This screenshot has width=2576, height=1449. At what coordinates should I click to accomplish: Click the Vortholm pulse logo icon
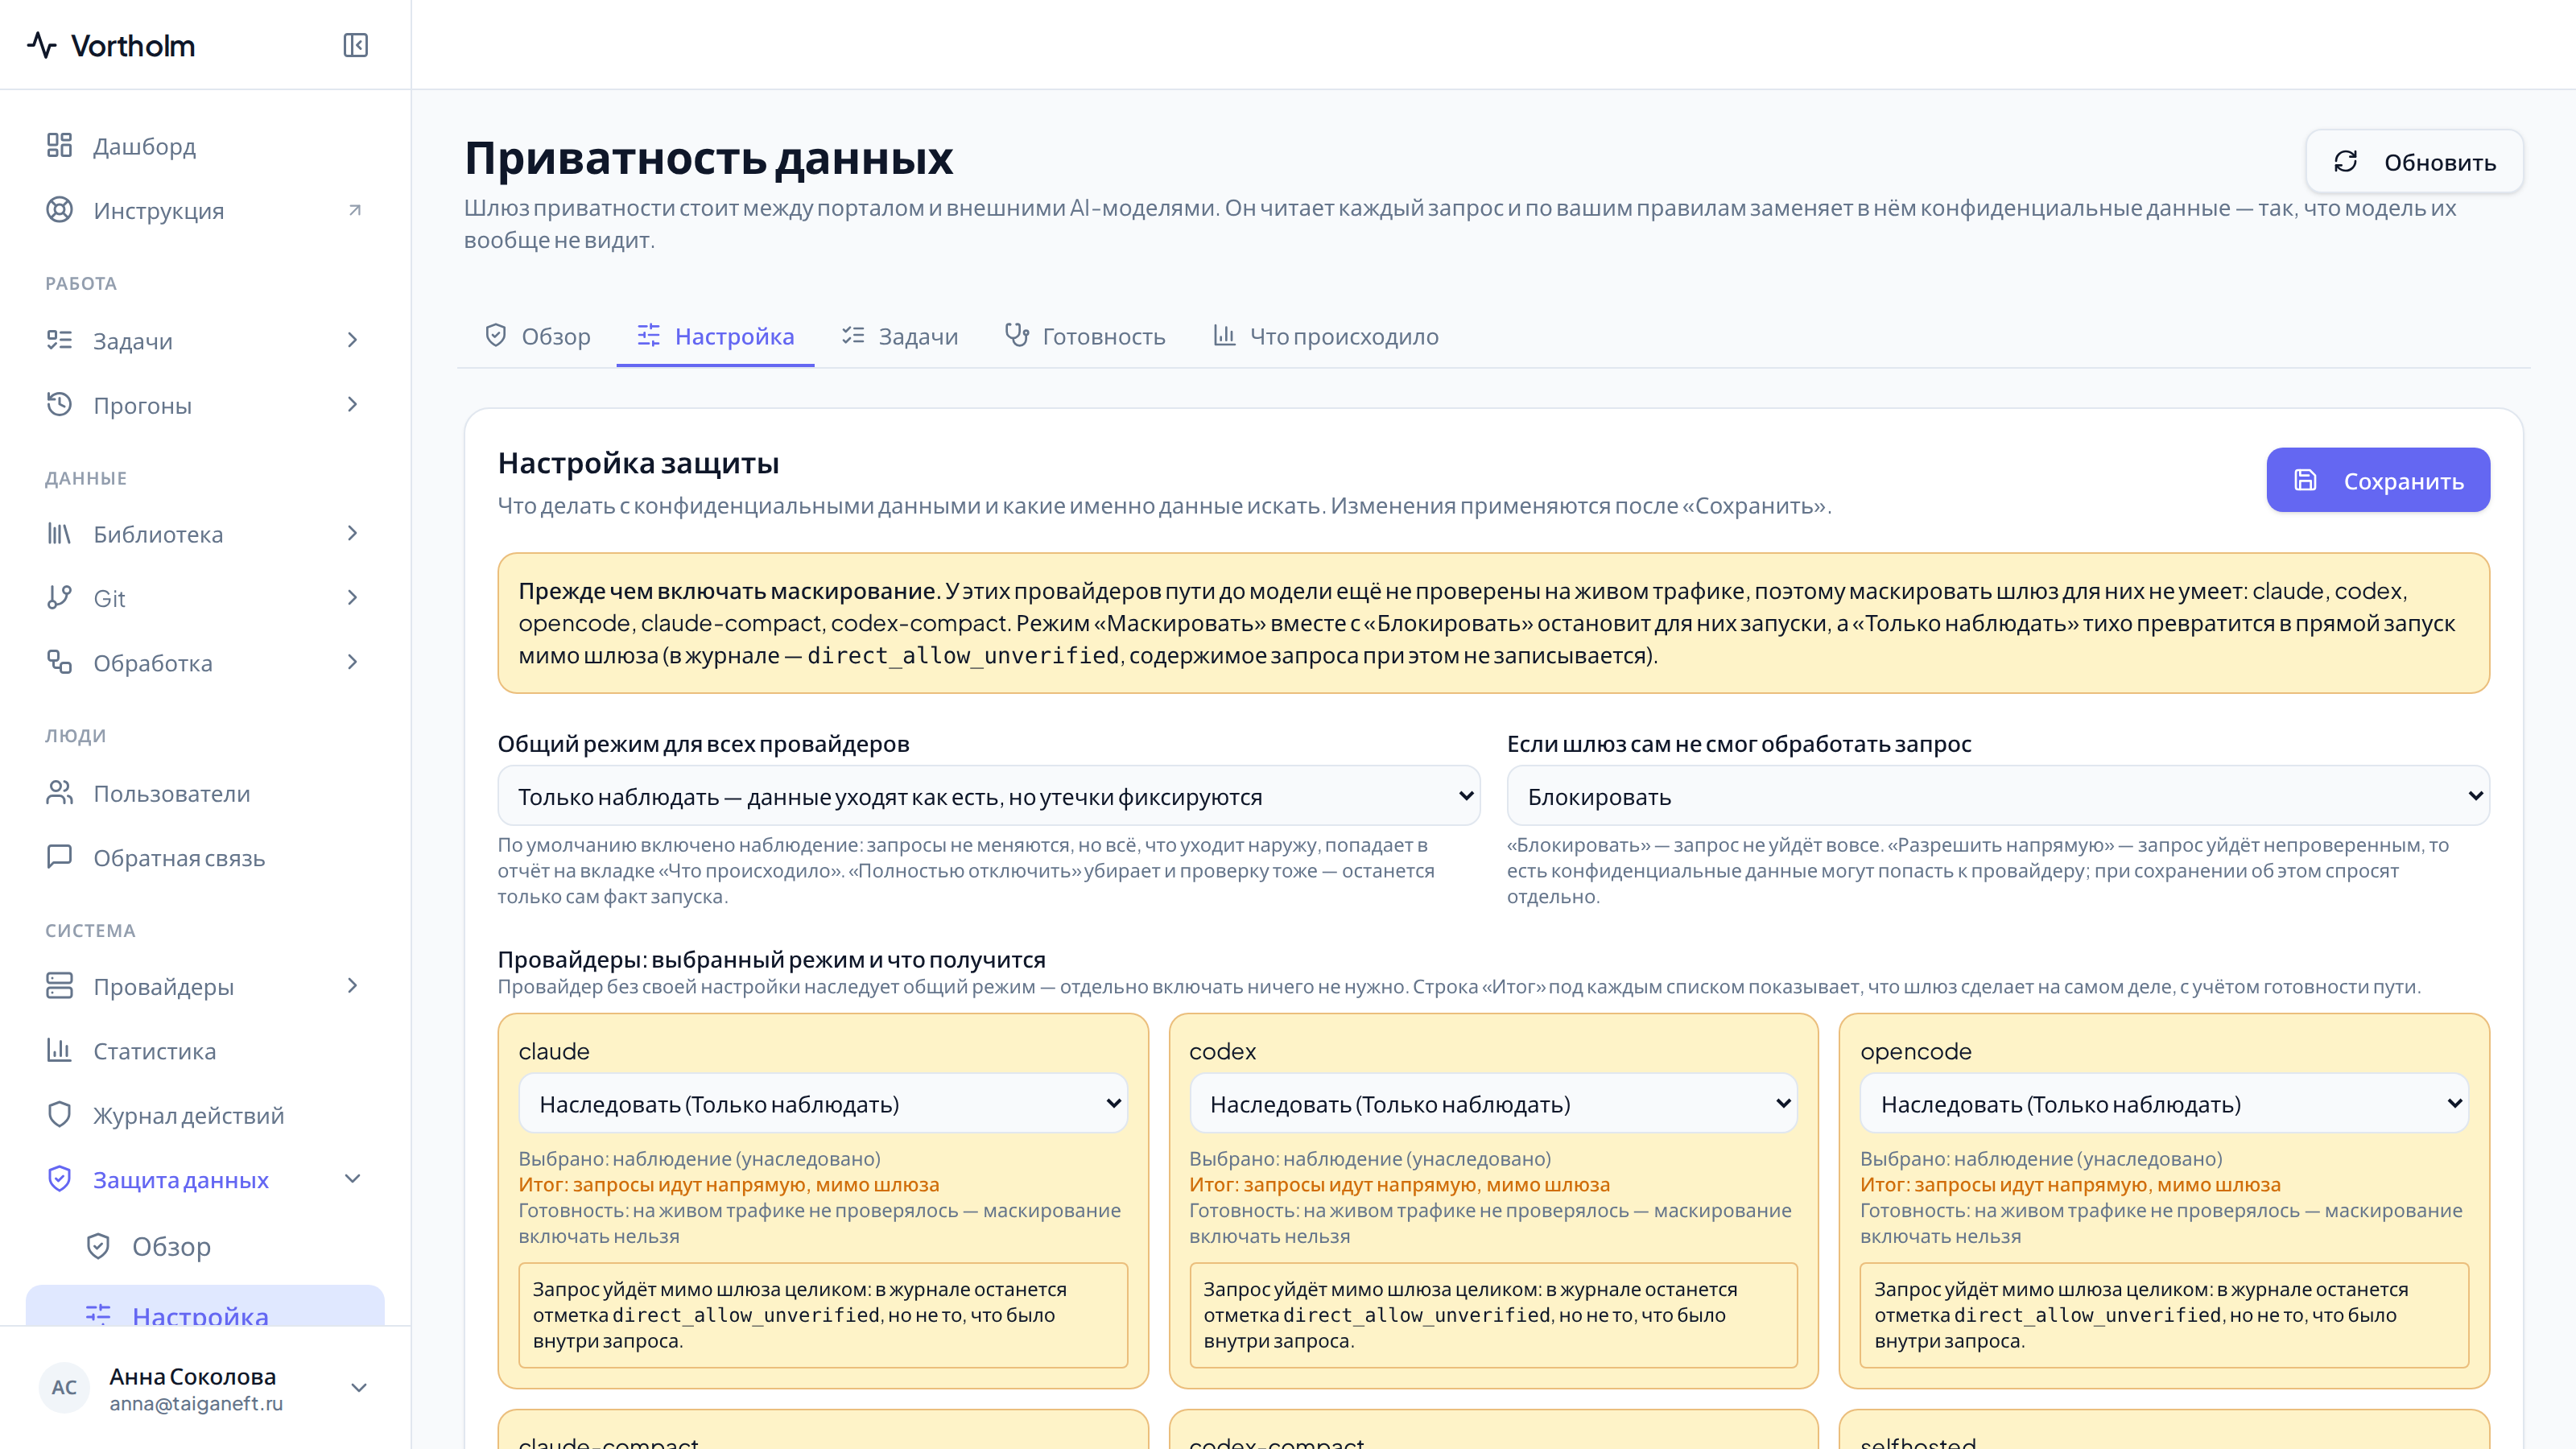[42, 45]
